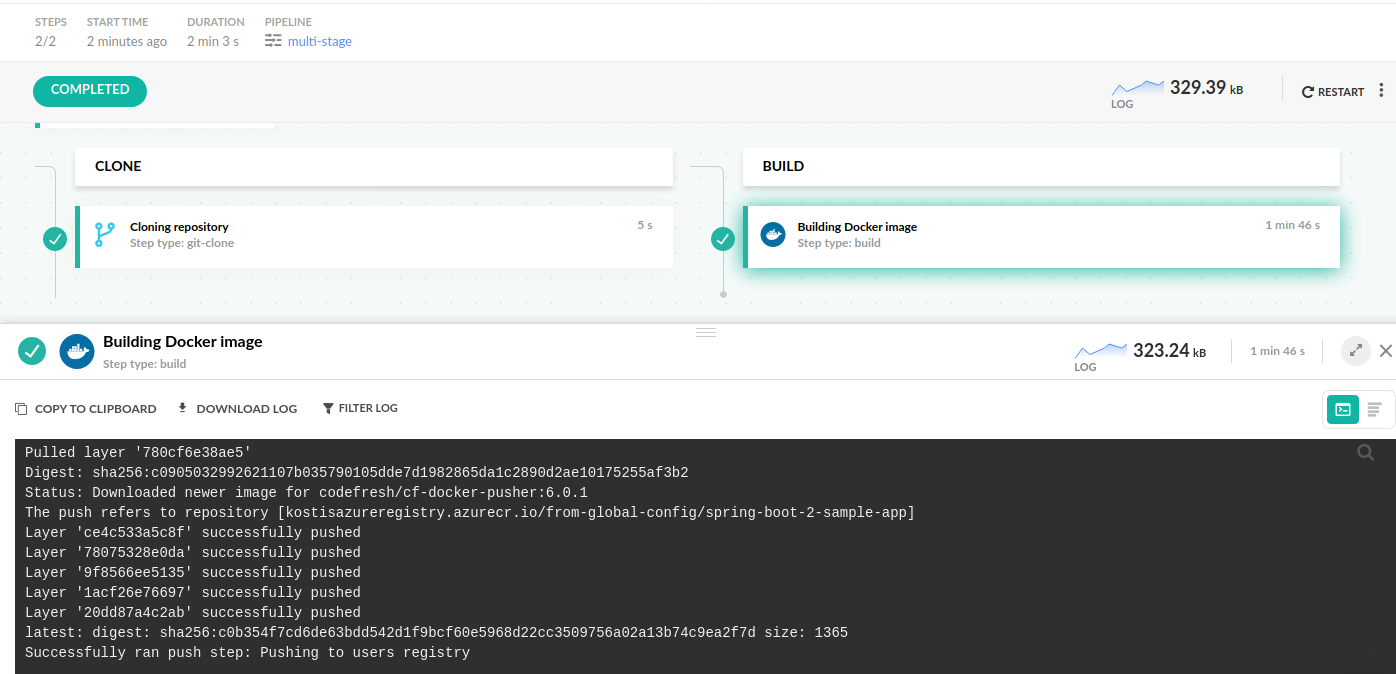Download the log file
The height and width of the screenshot is (674, 1396).
[x=237, y=408]
